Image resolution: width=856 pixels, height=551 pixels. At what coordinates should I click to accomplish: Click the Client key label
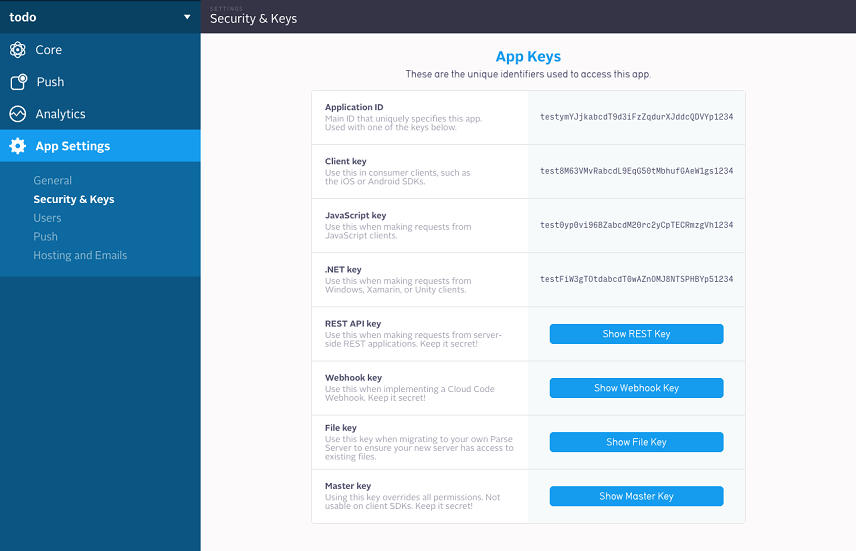pos(346,161)
